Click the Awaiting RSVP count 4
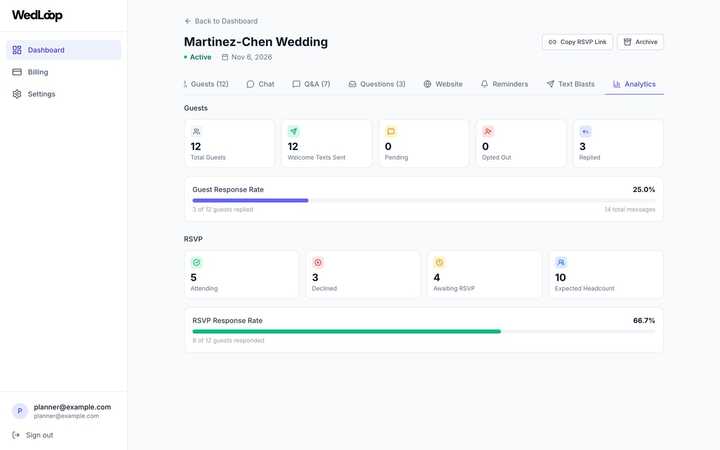 [x=437, y=277]
